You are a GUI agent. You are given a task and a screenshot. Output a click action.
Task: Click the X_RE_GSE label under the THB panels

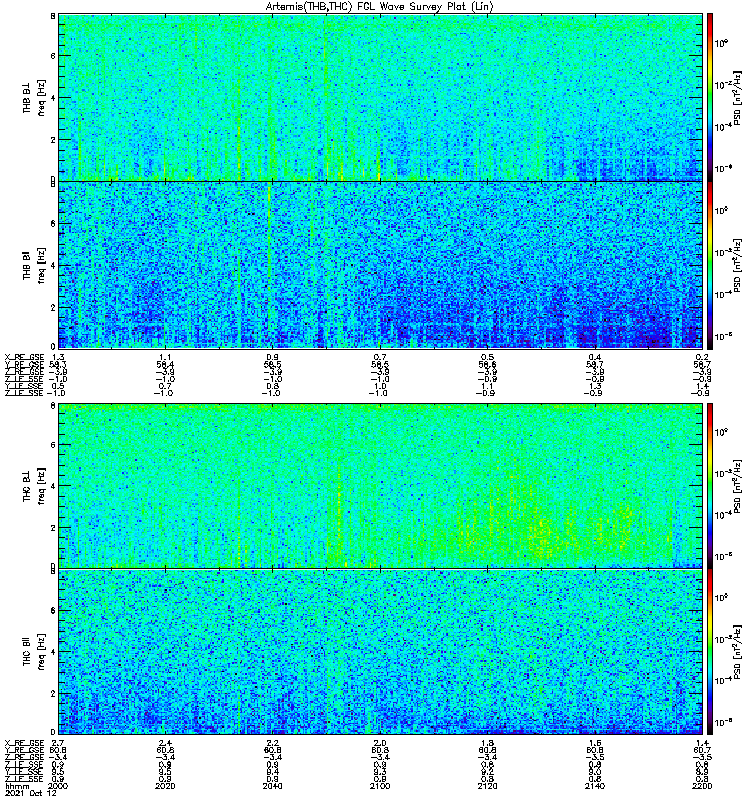[24, 357]
